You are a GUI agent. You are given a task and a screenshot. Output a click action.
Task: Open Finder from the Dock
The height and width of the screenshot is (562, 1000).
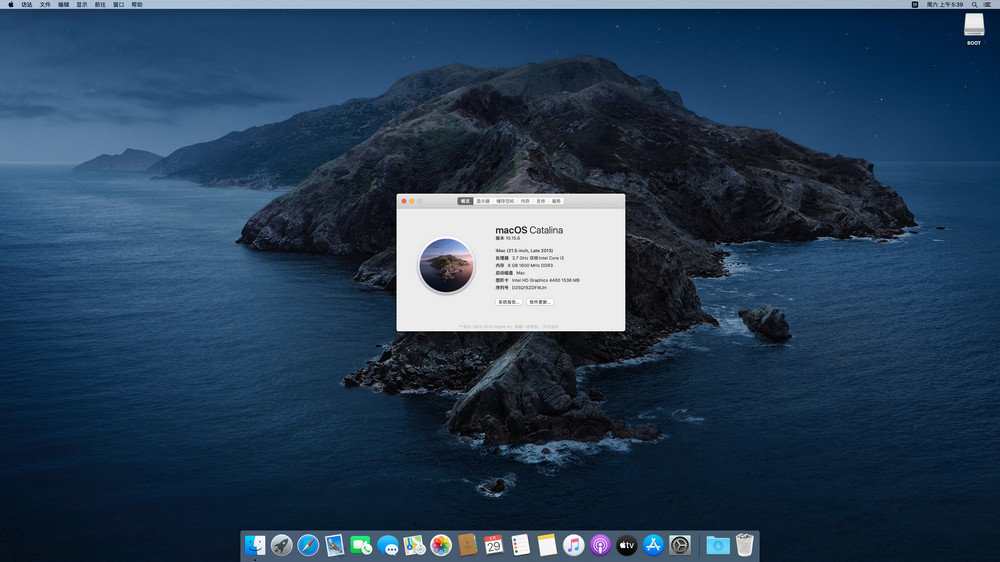point(255,545)
